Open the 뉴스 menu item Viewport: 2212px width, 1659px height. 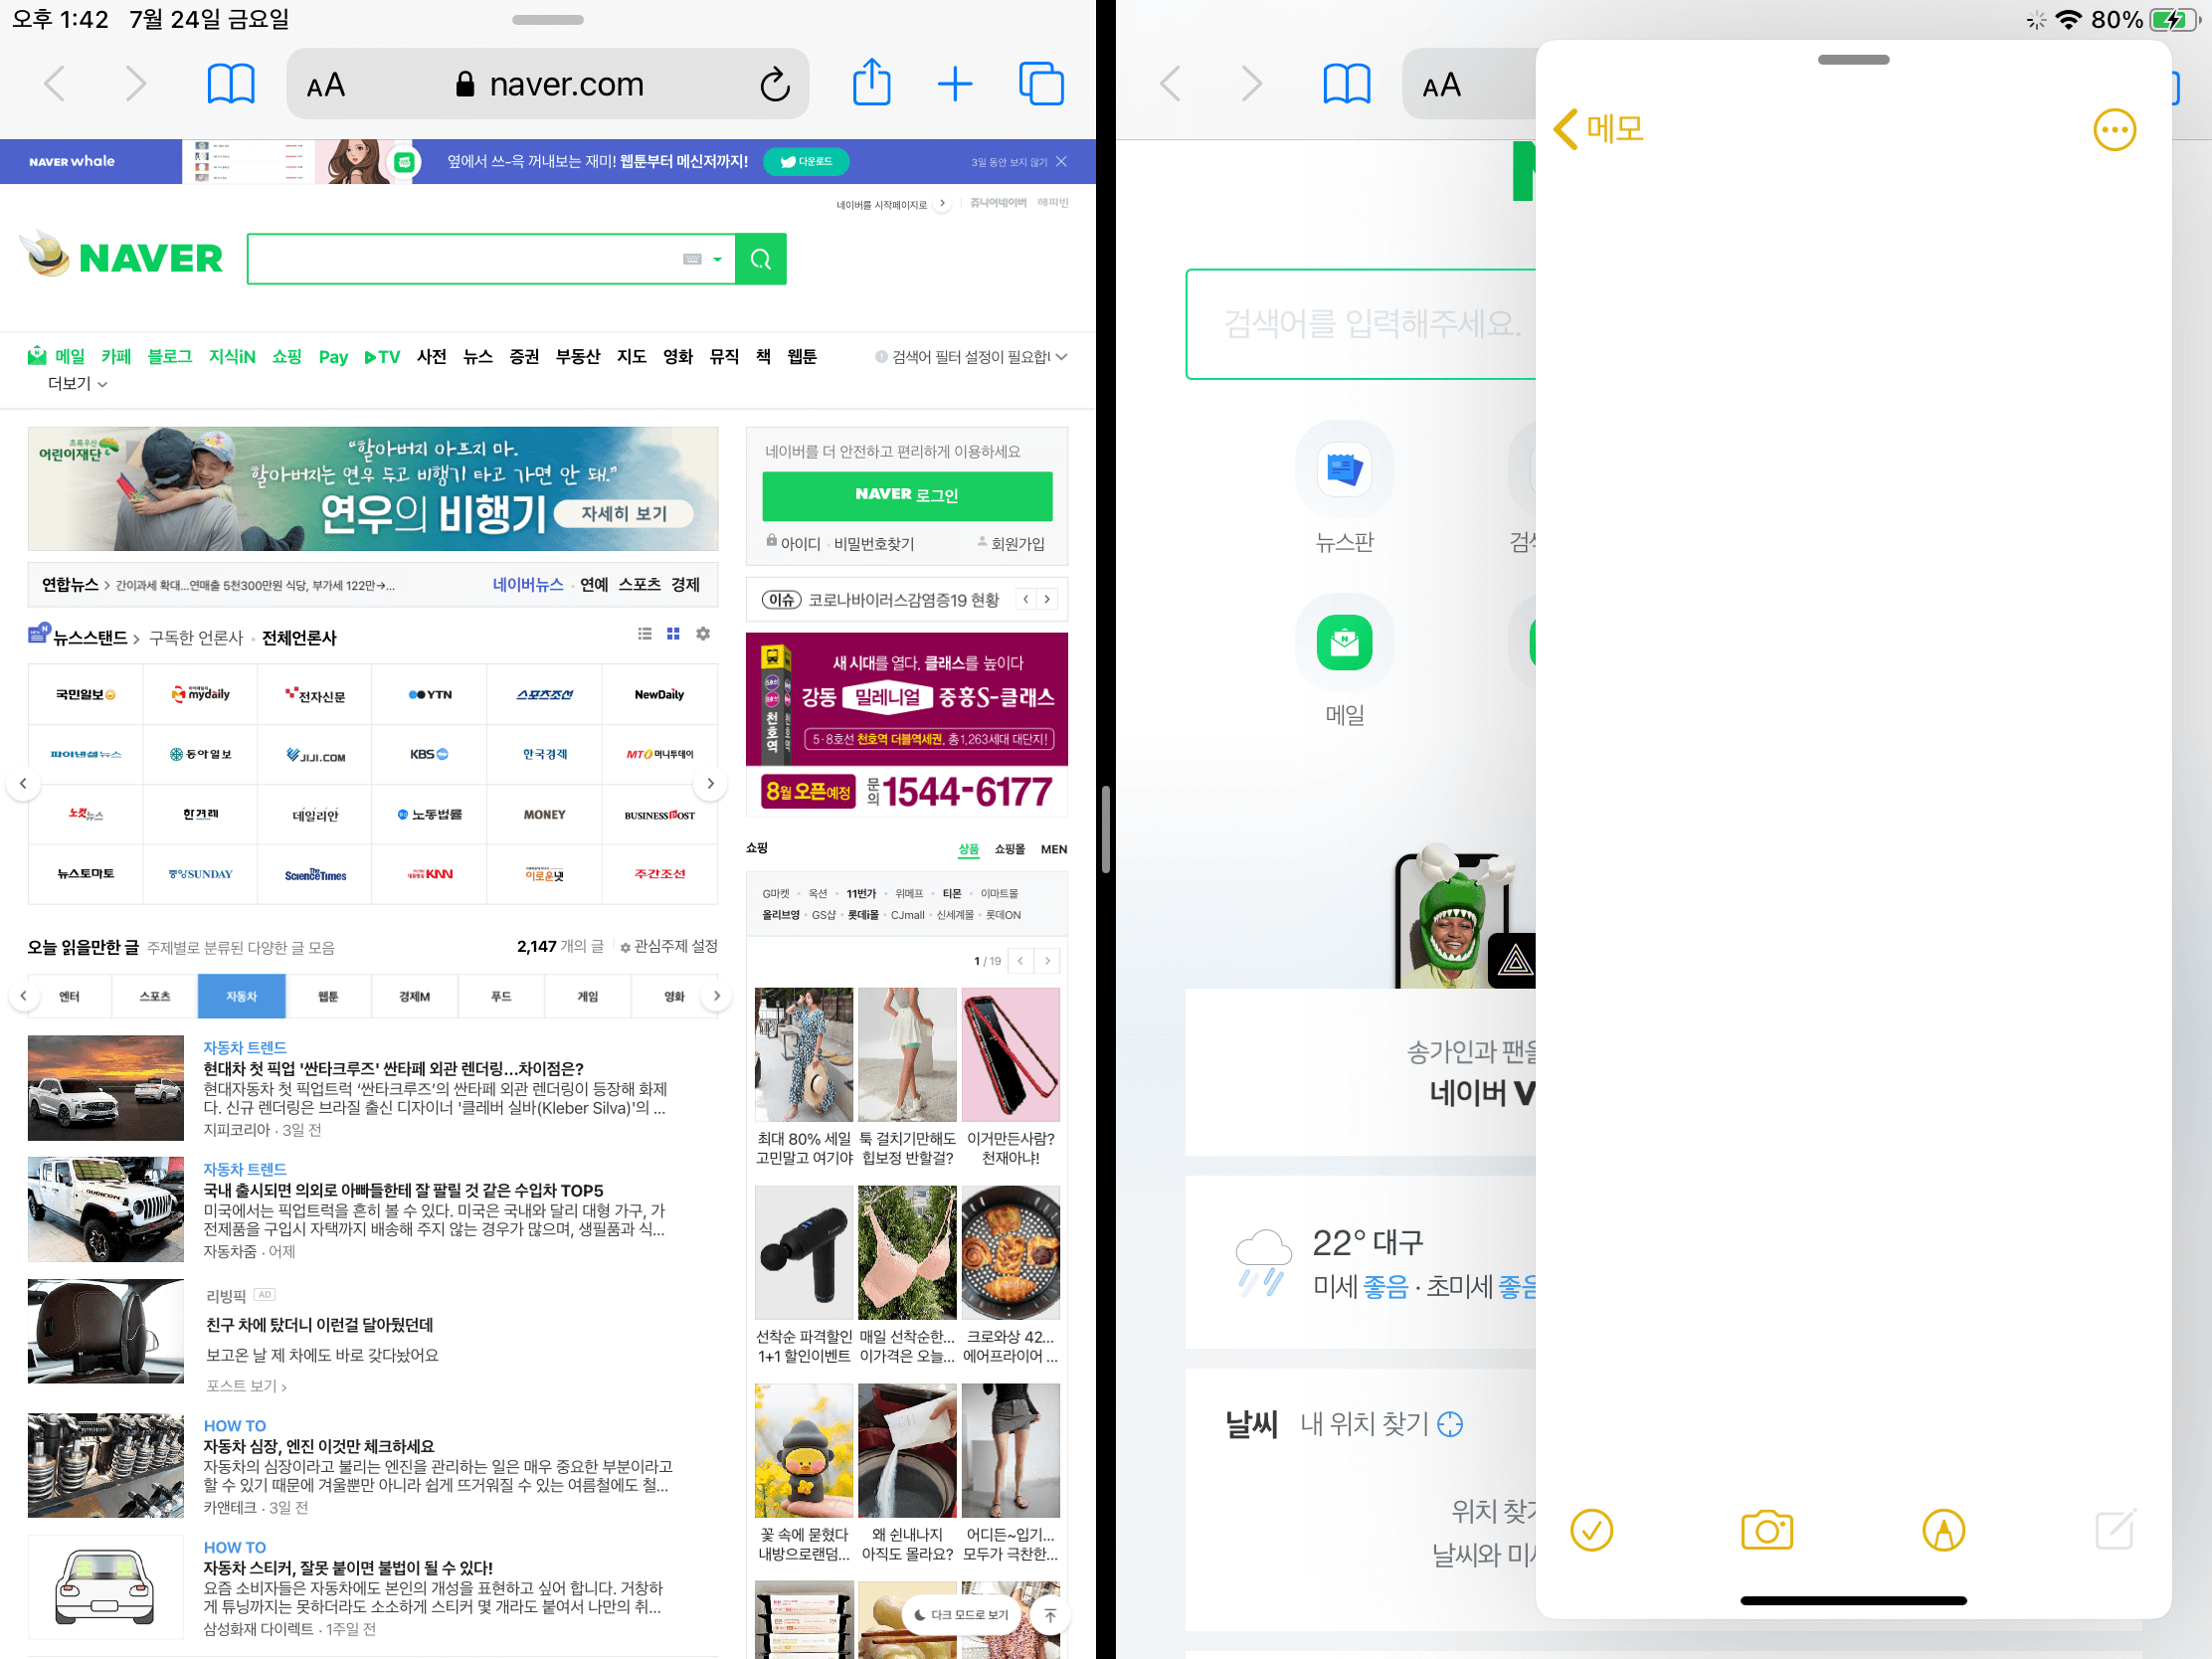(478, 357)
